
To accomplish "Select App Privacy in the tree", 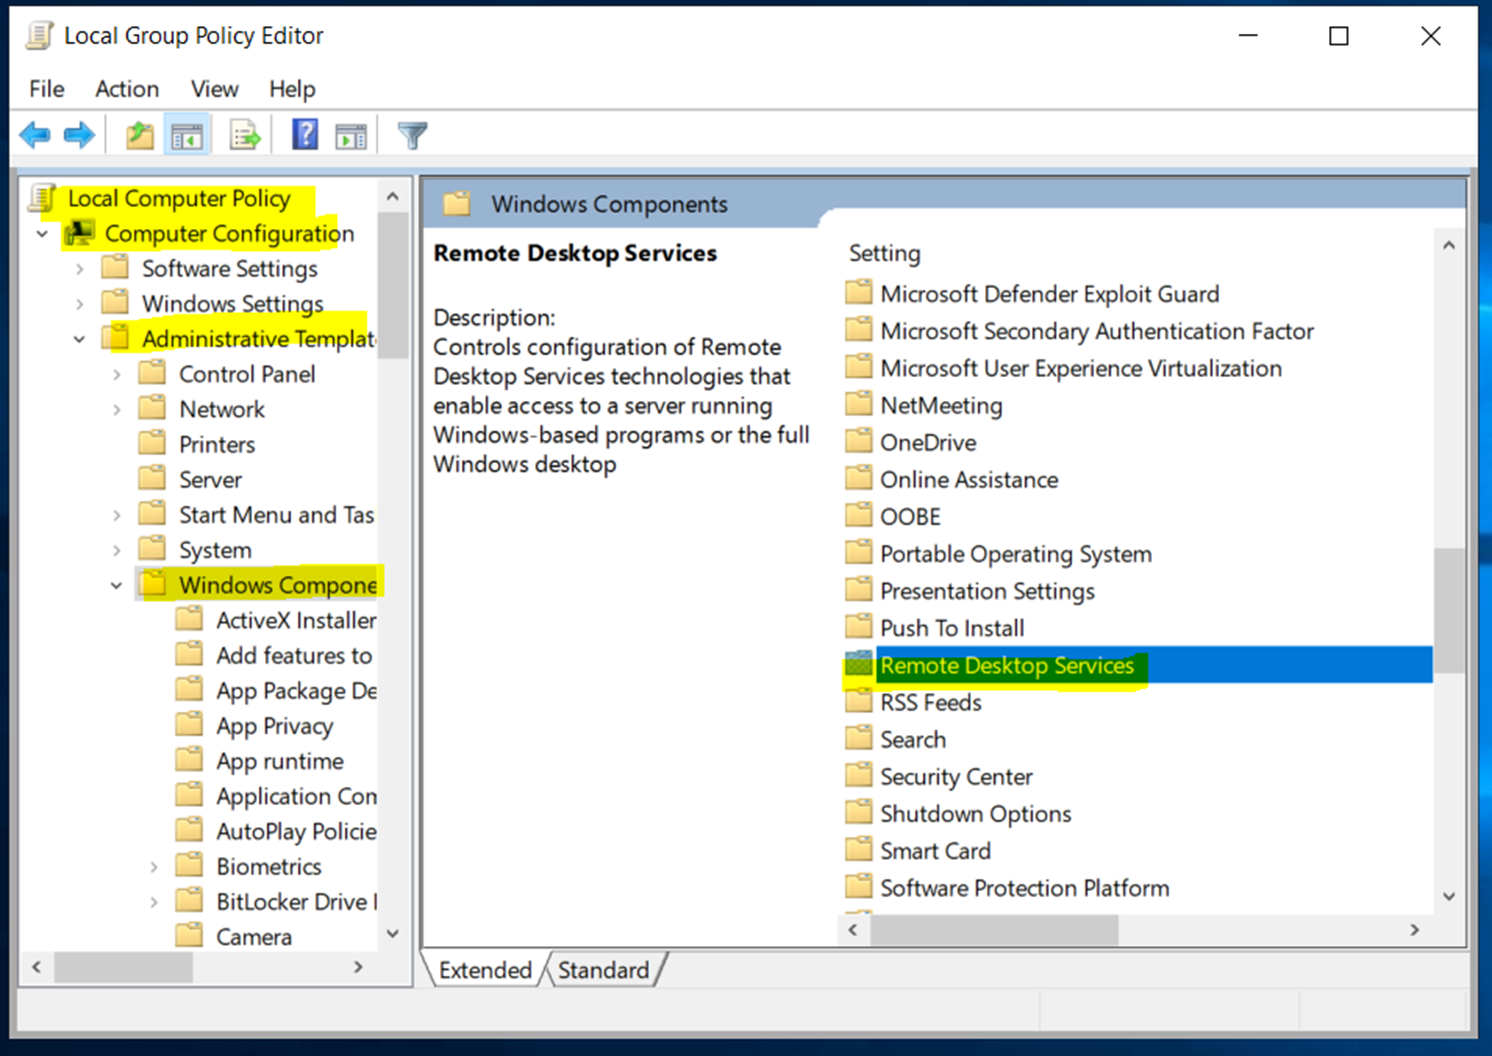I will click(x=274, y=726).
